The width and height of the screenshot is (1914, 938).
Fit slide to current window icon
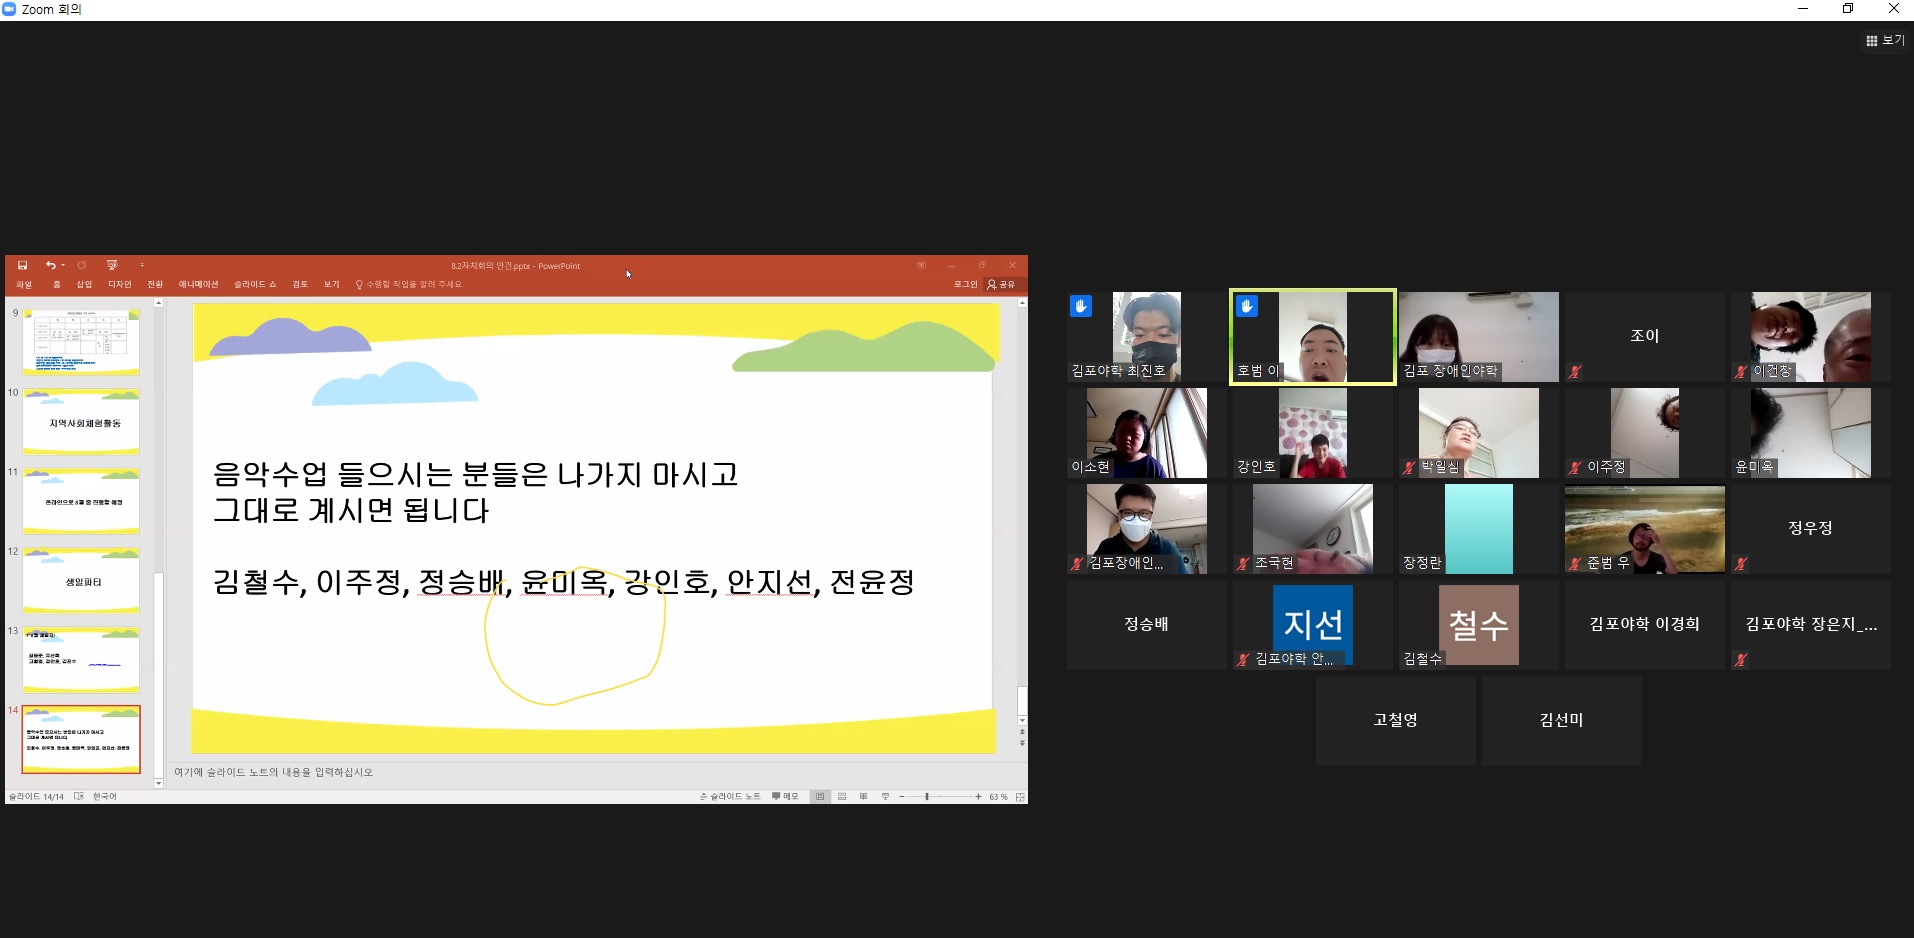point(1020,797)
